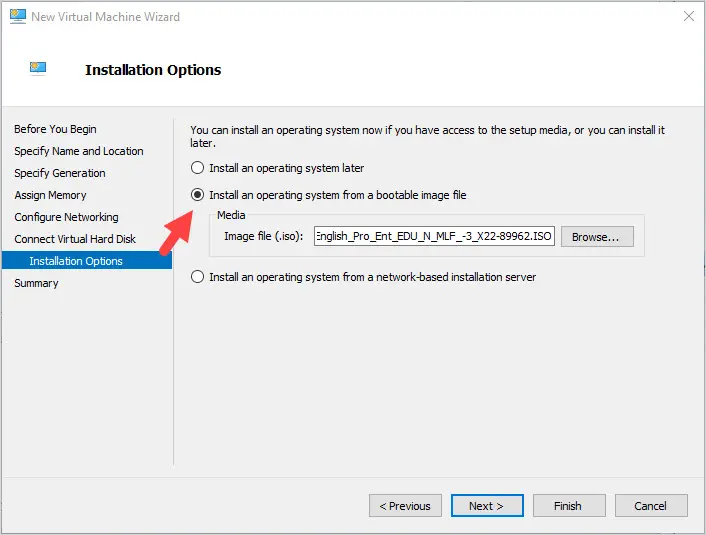706x535 pixels.
Task: Click the Image file (.iso) path field
Action: (x=434, y=236)
